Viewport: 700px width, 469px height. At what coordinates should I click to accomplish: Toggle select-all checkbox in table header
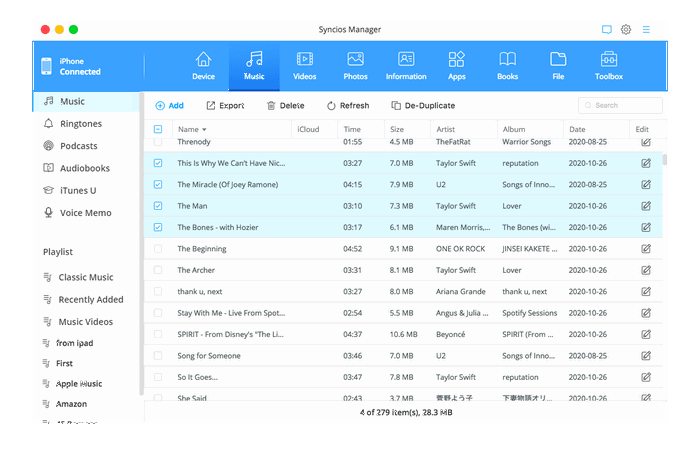point(158,129)
